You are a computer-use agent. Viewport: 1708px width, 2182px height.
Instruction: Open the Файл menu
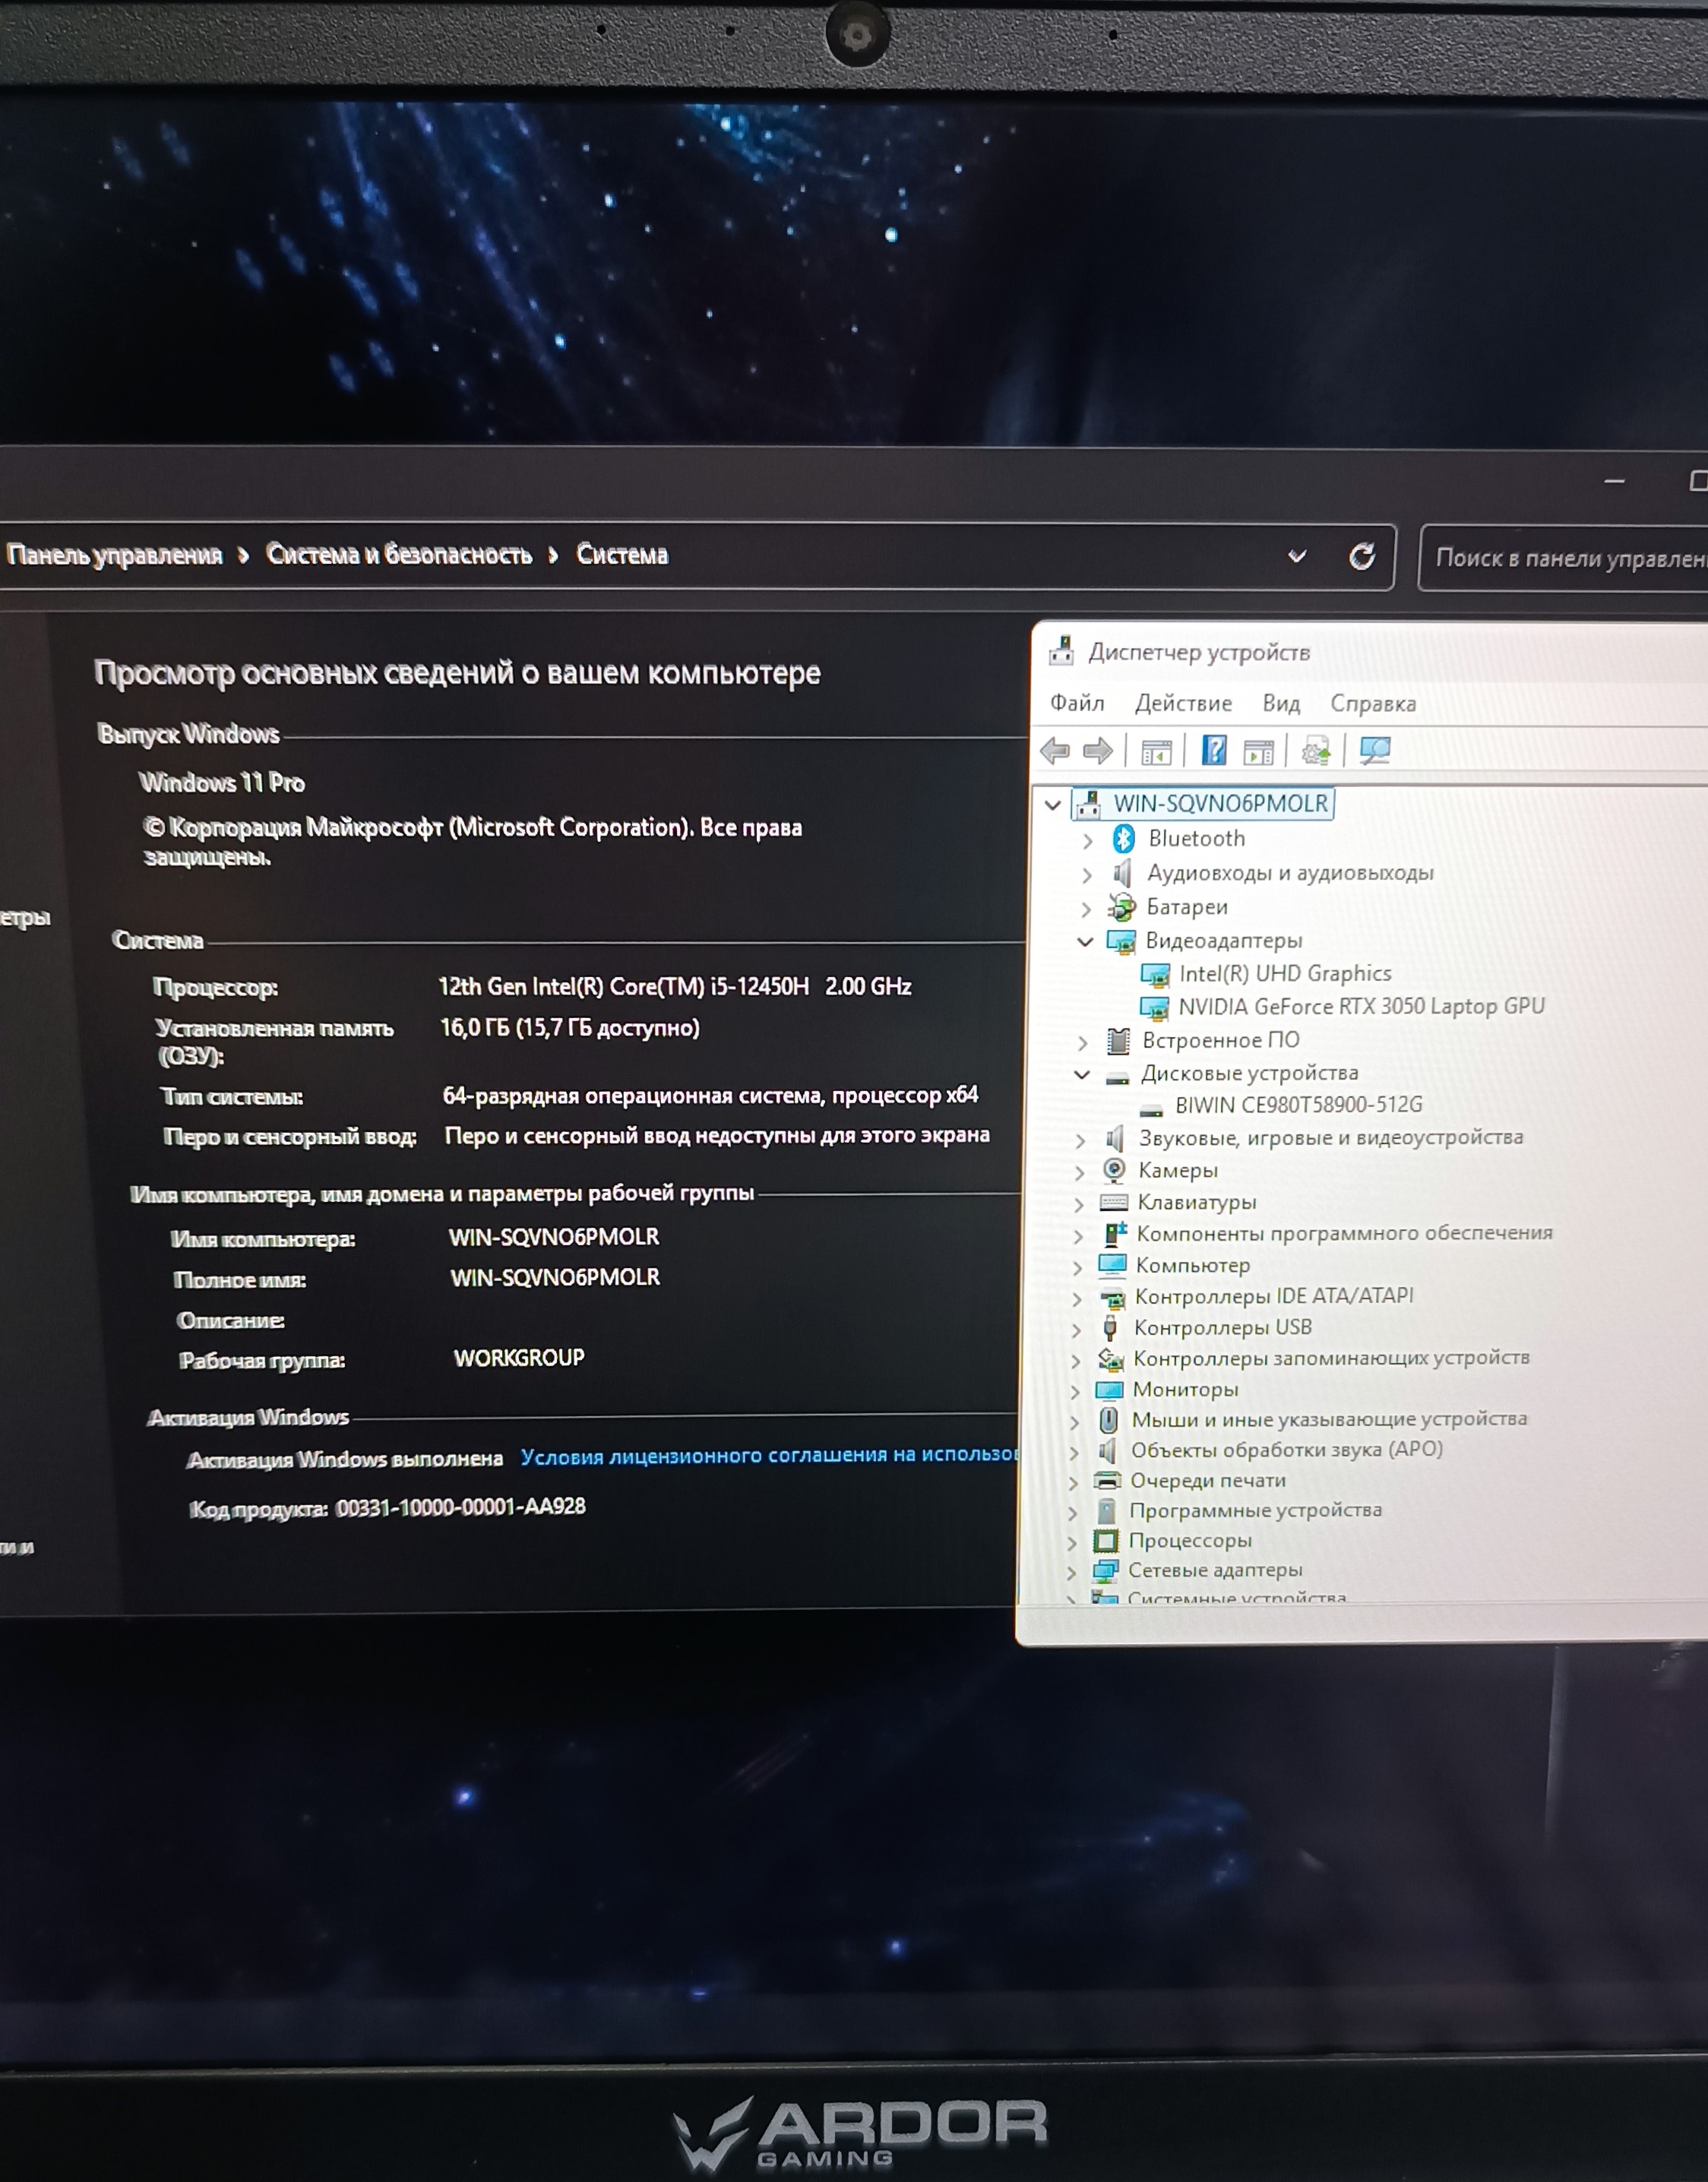click(1077, 703)
